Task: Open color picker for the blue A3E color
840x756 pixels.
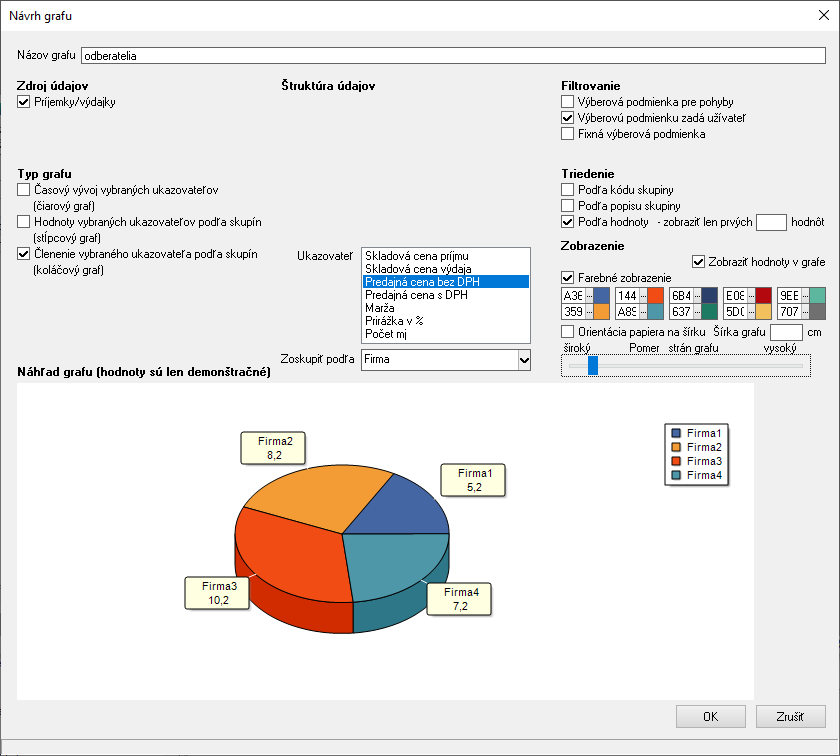Action: (589, 296)
